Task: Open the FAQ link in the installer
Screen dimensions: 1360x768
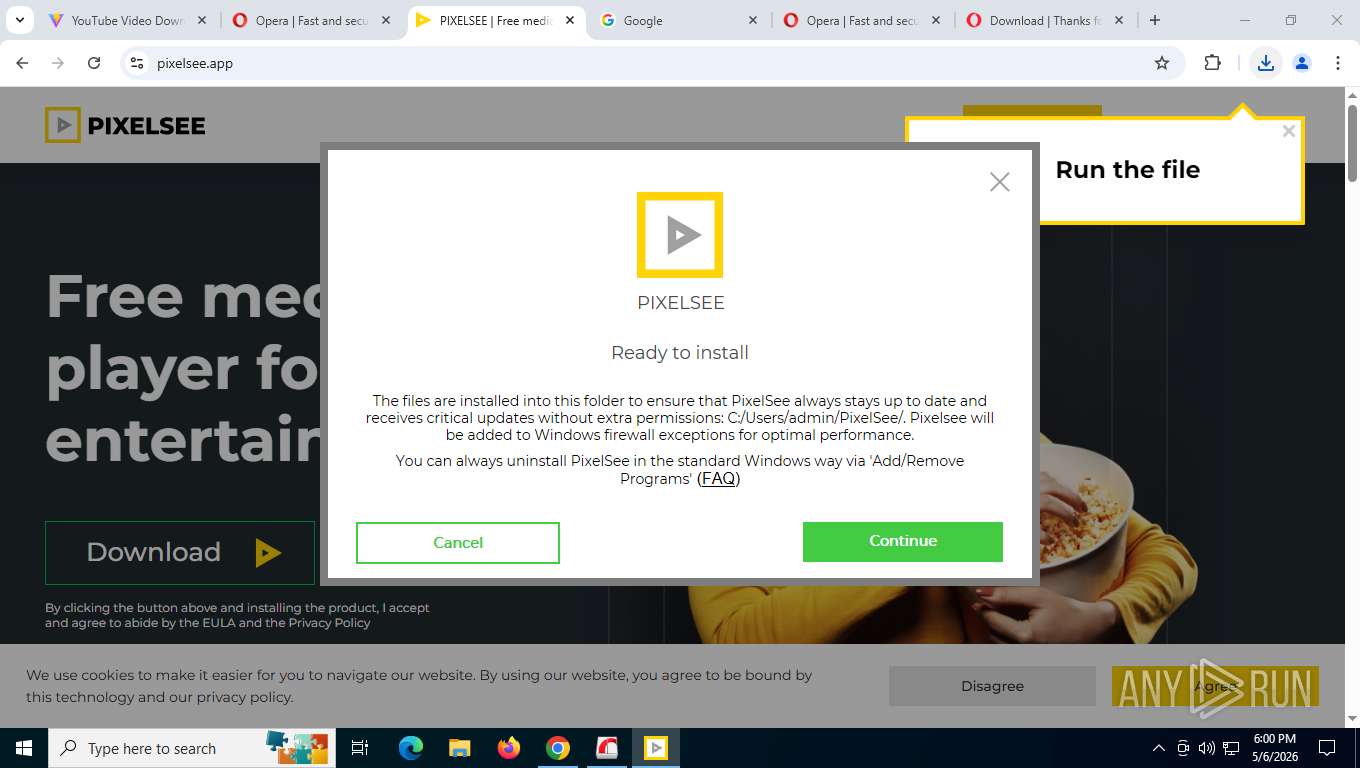Action: pyautogui.click(x=718, y=478)
